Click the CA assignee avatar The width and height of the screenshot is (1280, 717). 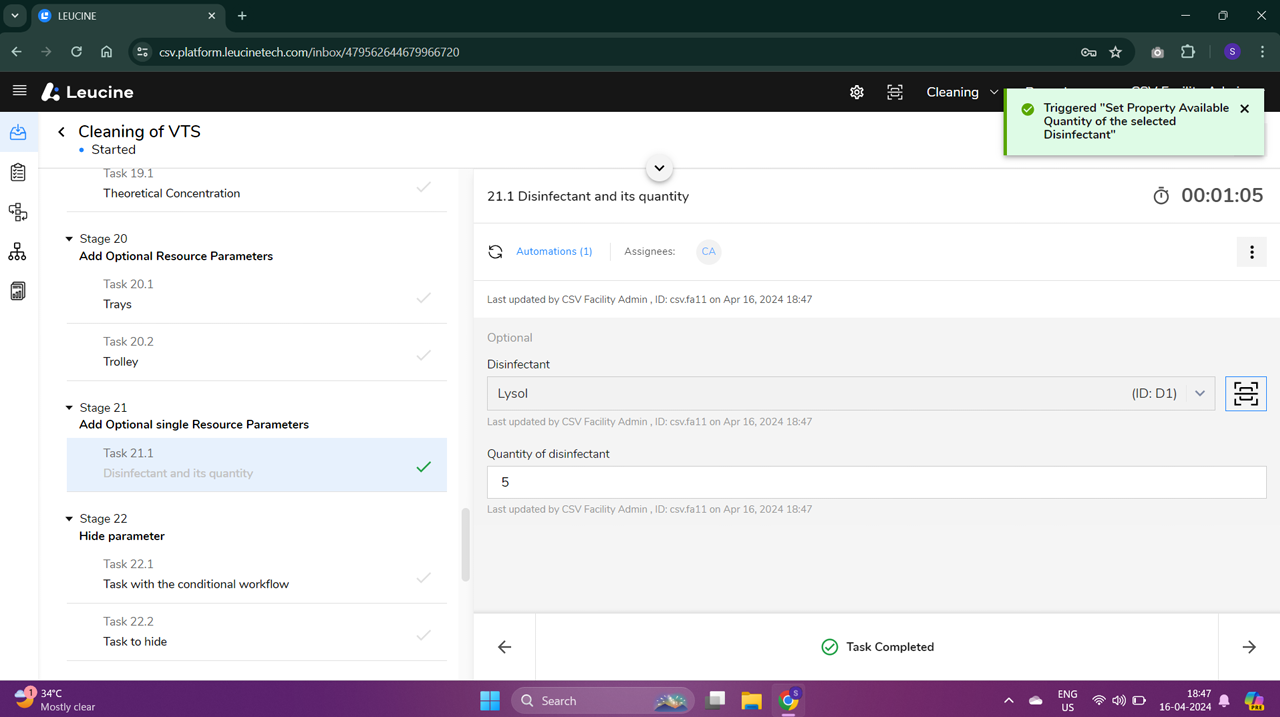[x=708, y=252]
